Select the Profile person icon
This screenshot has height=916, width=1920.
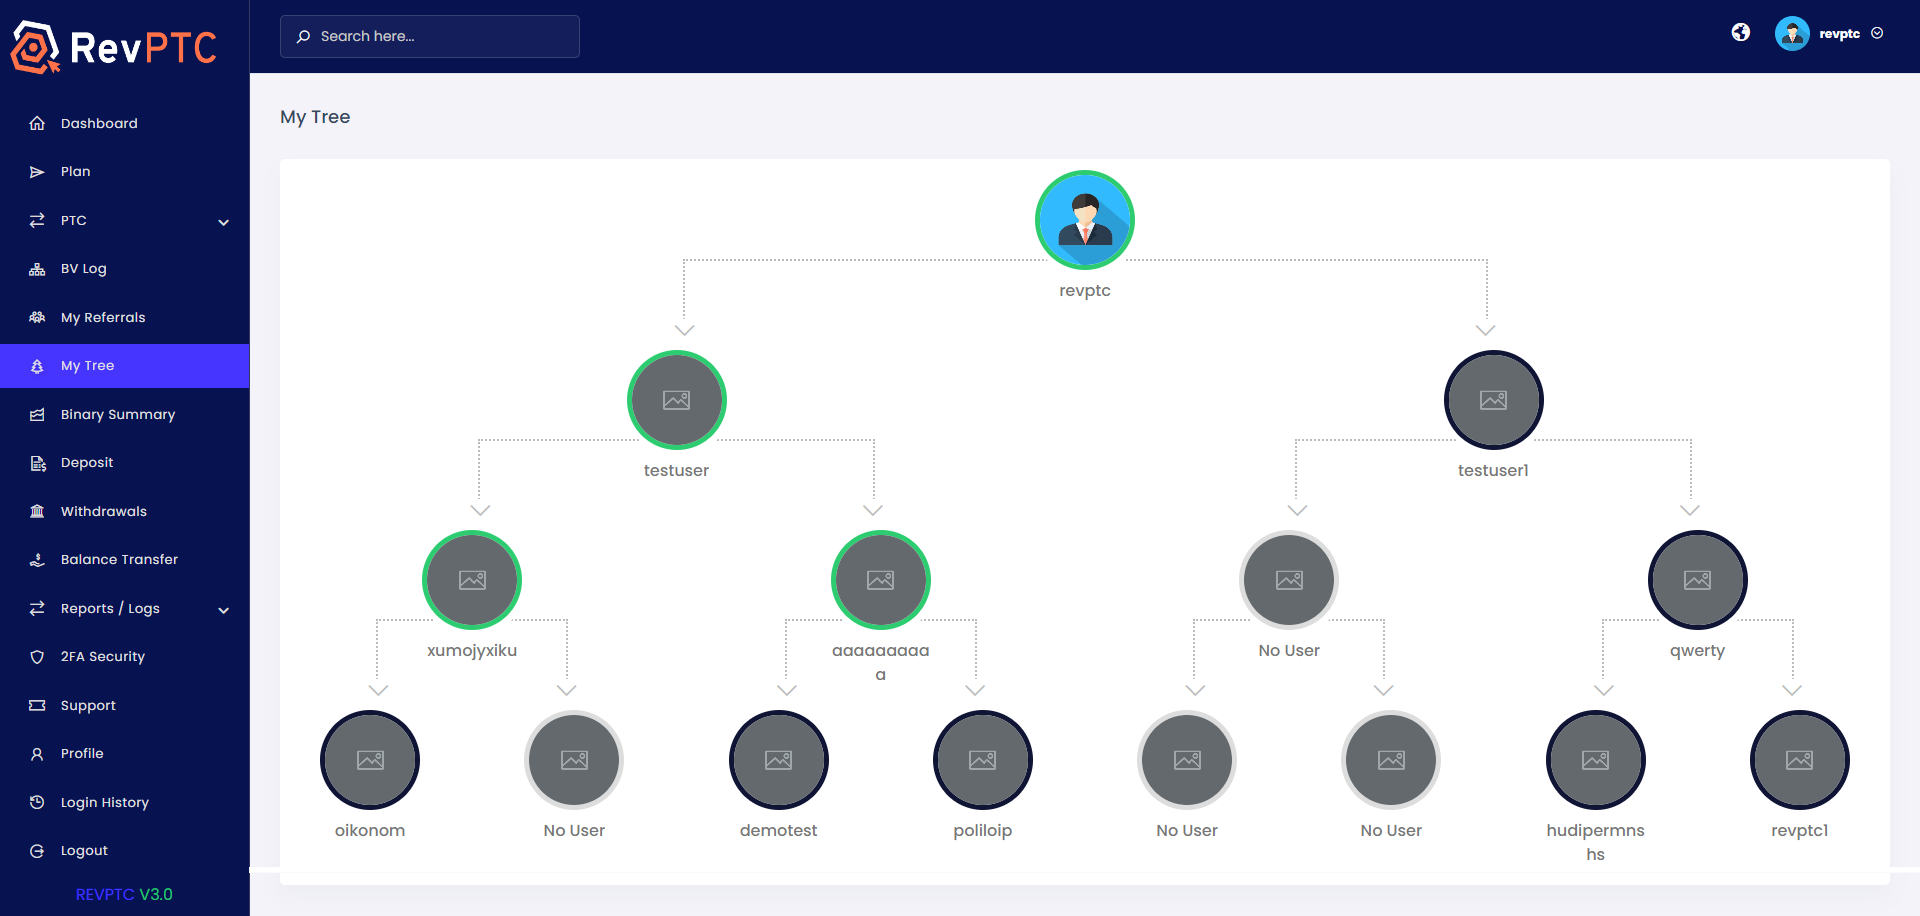37,753
